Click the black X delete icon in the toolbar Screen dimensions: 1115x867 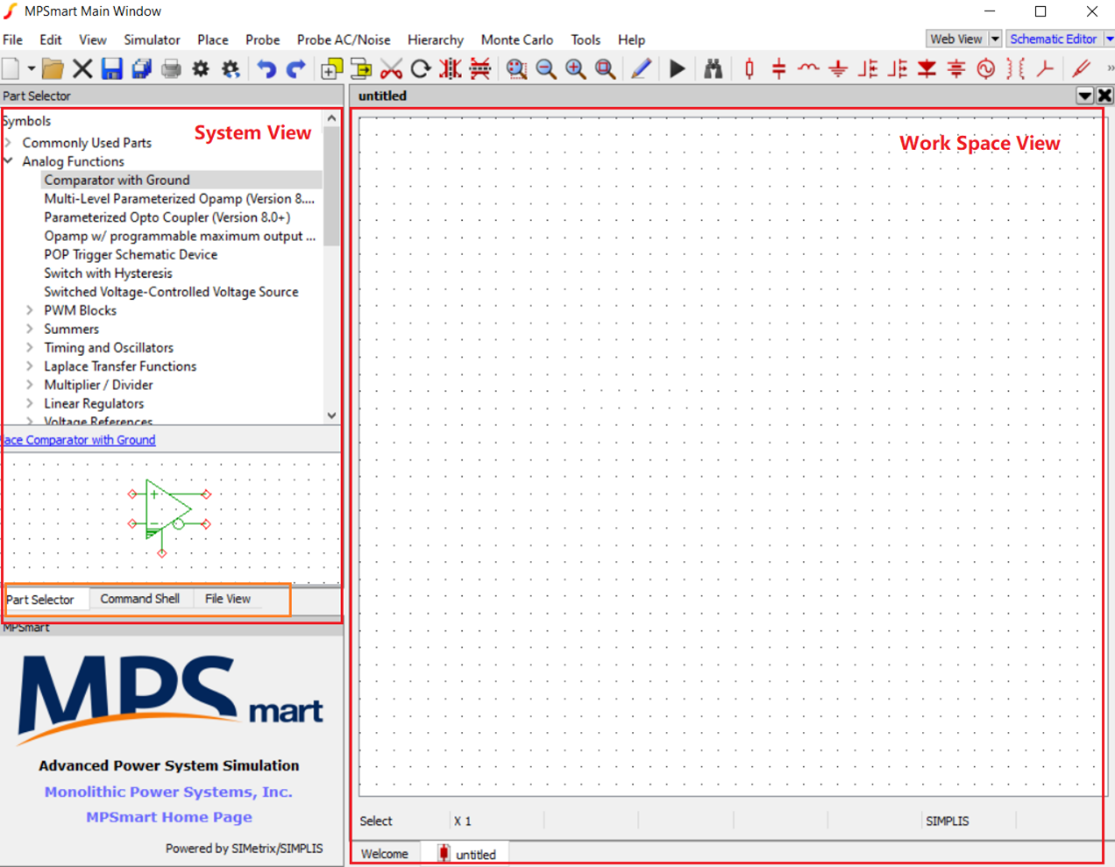pos(82,69)
